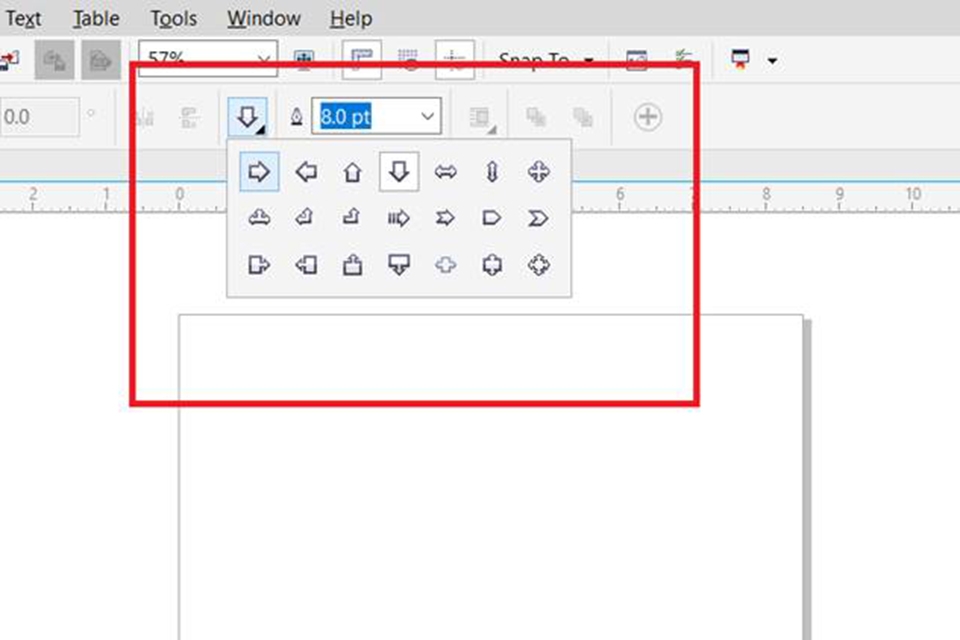Open the Text menu
The width and height of the screenshot is (960, 640).
point(23,18)
